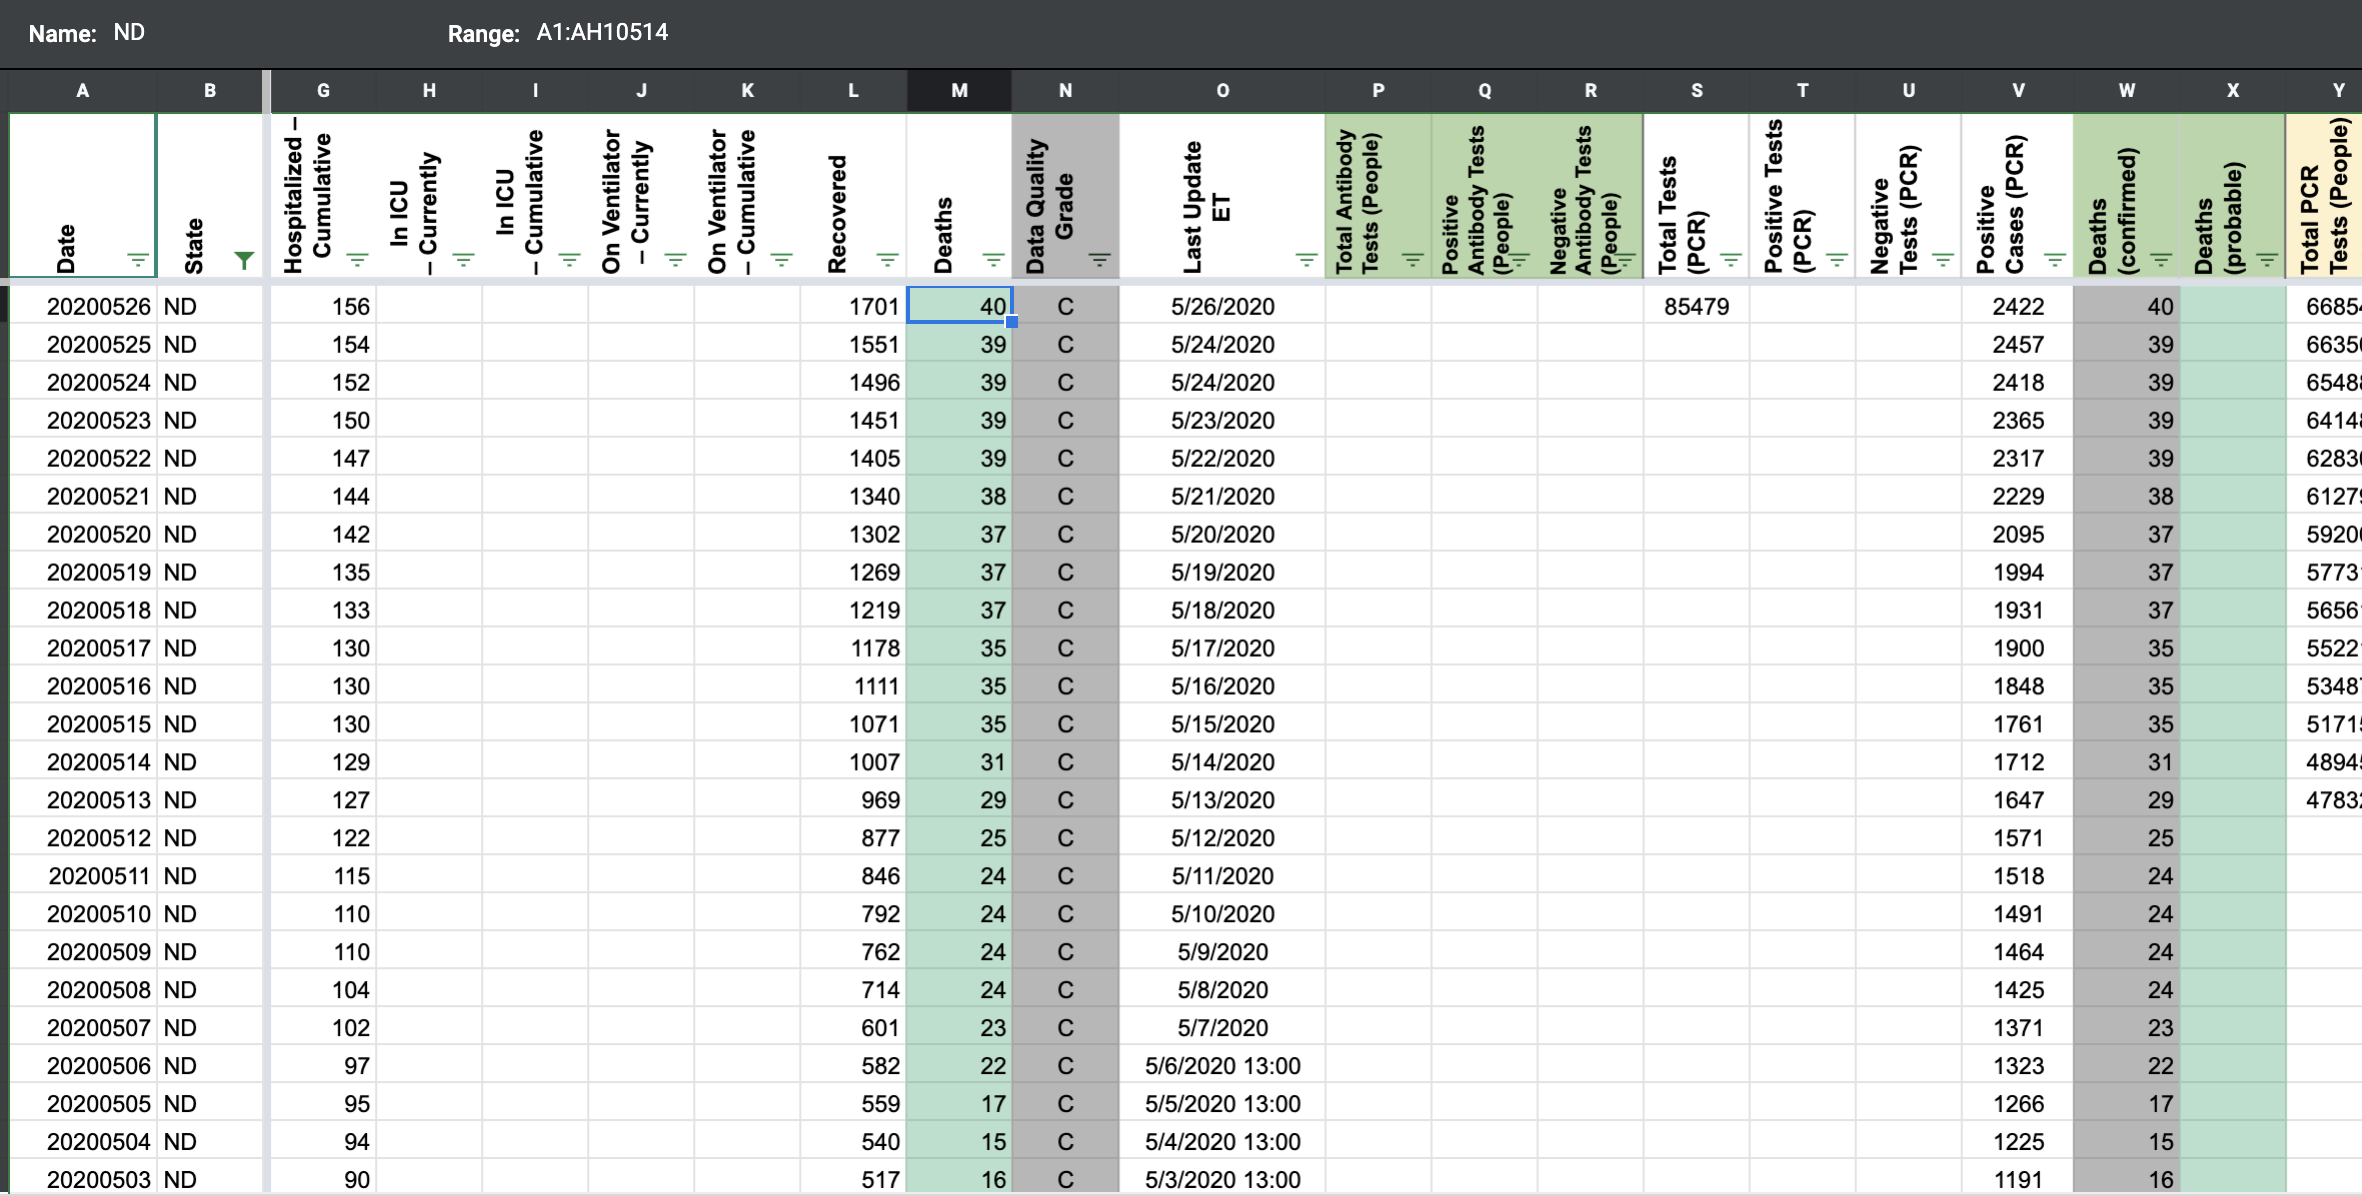
Task: Select column B header
Action: click(x=210, y=91)
